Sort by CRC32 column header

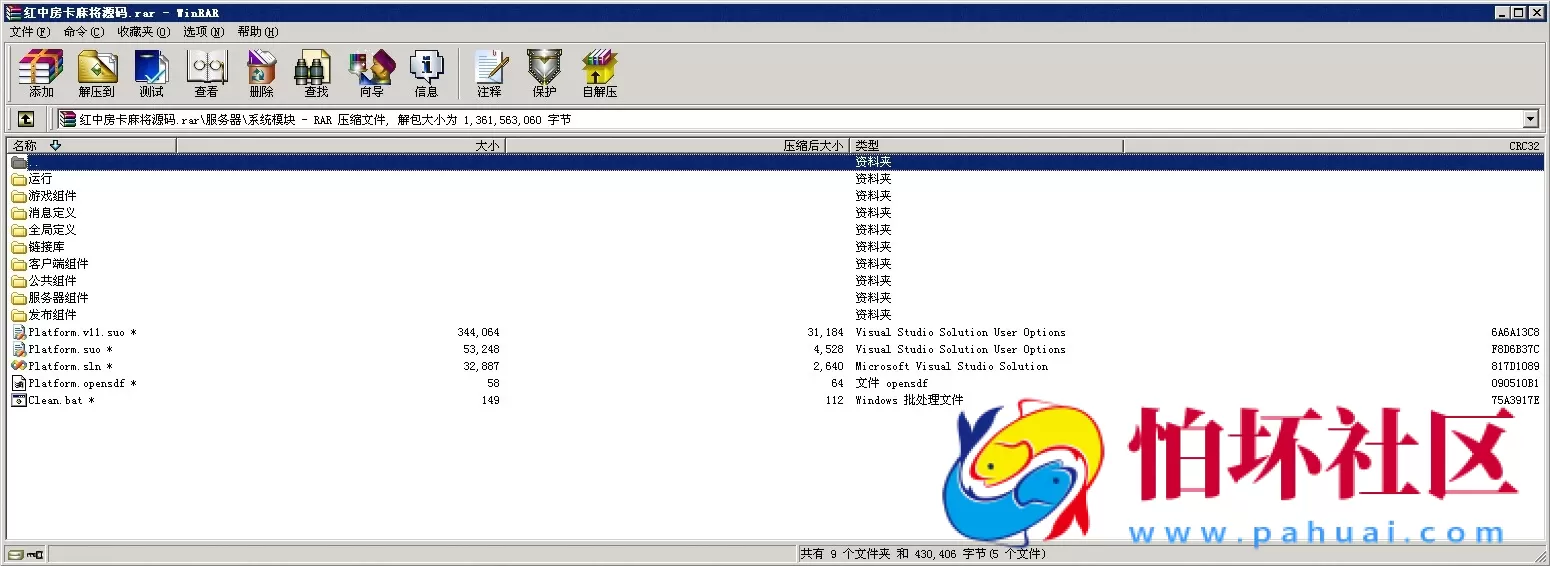[x=1333, y=146]
